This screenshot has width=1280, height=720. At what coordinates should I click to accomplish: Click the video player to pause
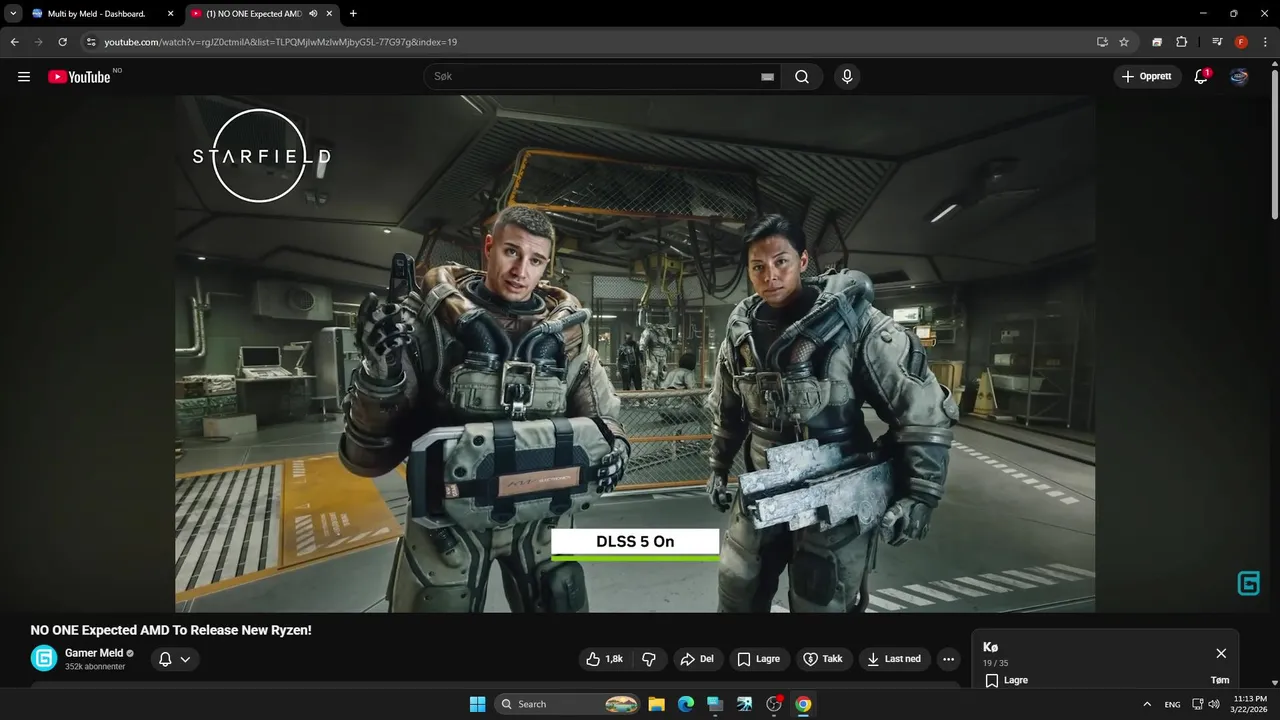click(x=635, y=354)
